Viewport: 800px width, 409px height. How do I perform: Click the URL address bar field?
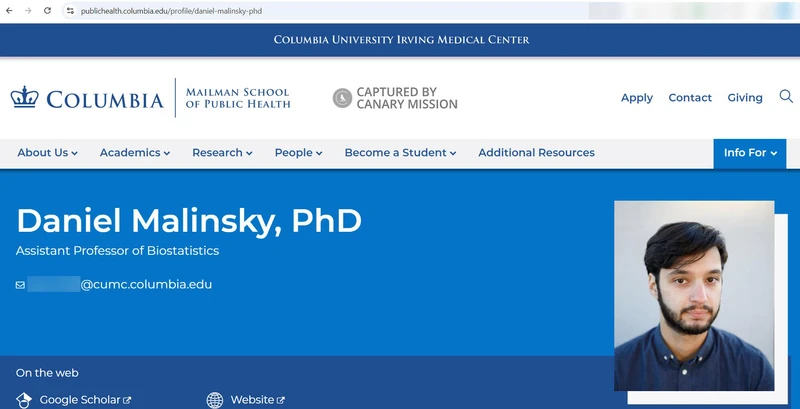pos(300,10)
